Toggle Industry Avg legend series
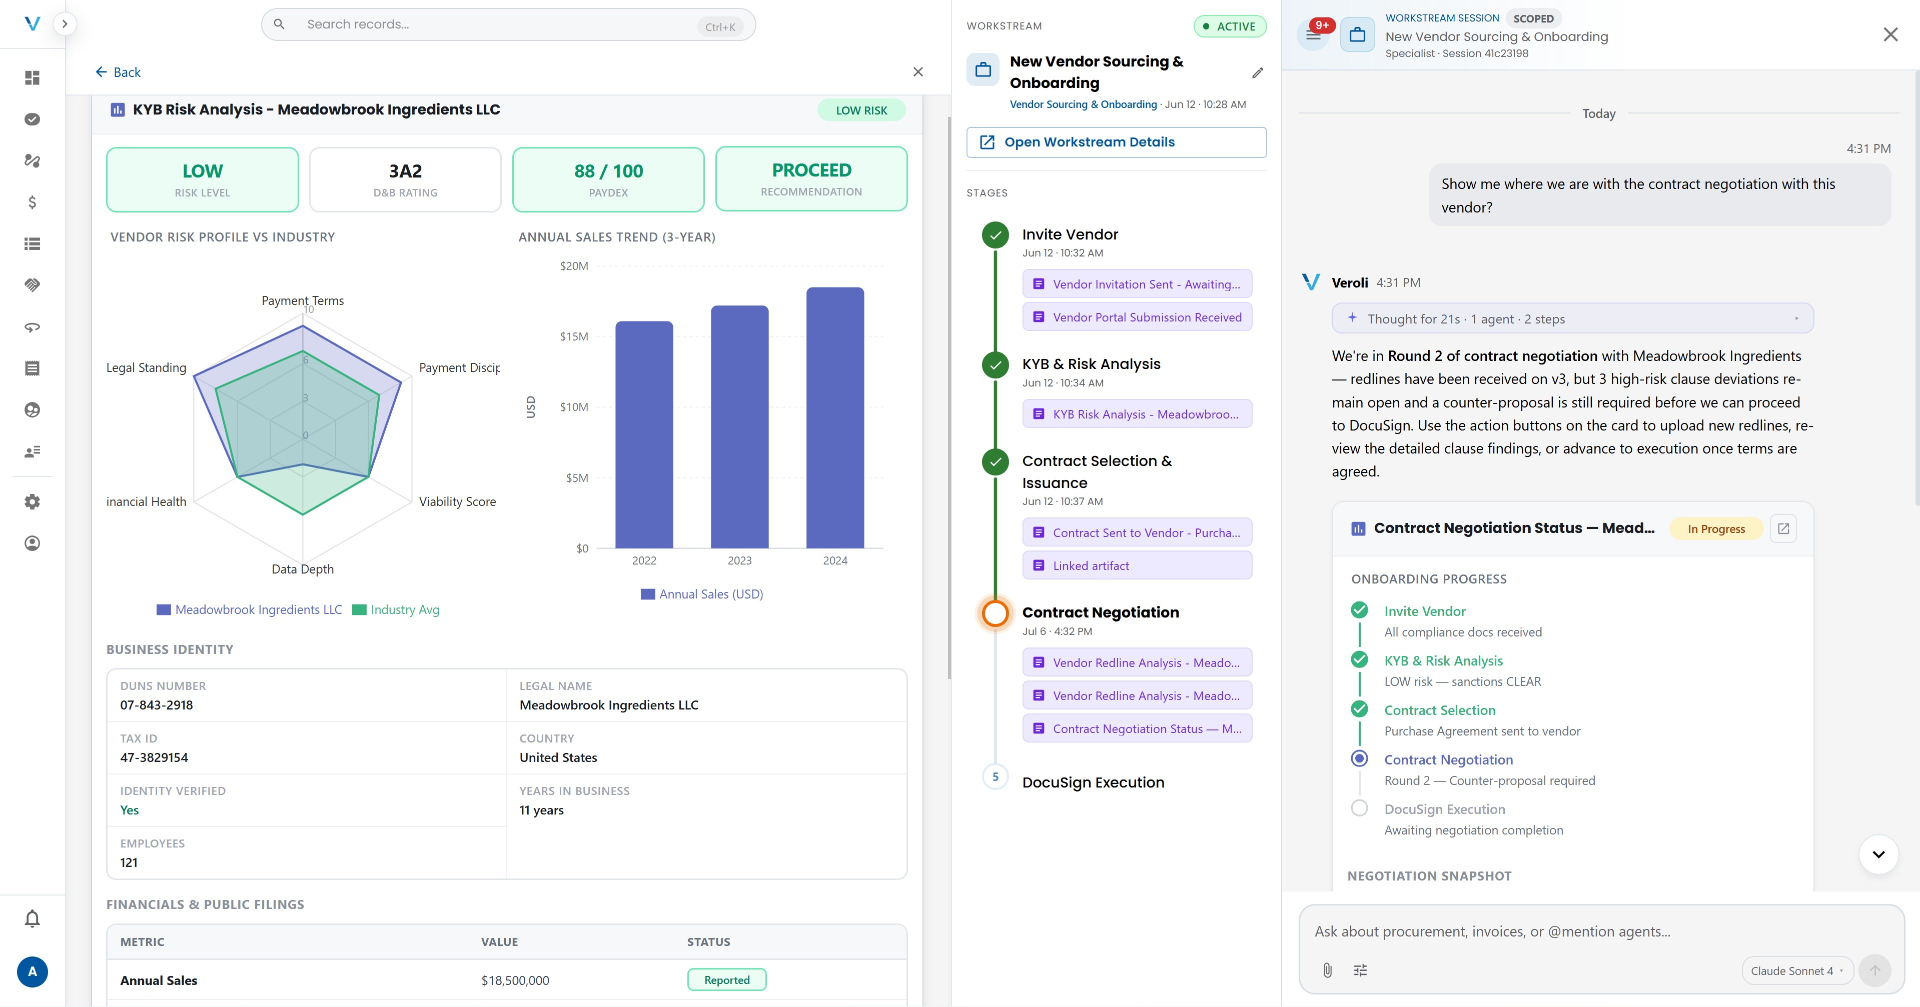The height and width of the screenshot is (1007, 1920). click(x=396, y=610)
